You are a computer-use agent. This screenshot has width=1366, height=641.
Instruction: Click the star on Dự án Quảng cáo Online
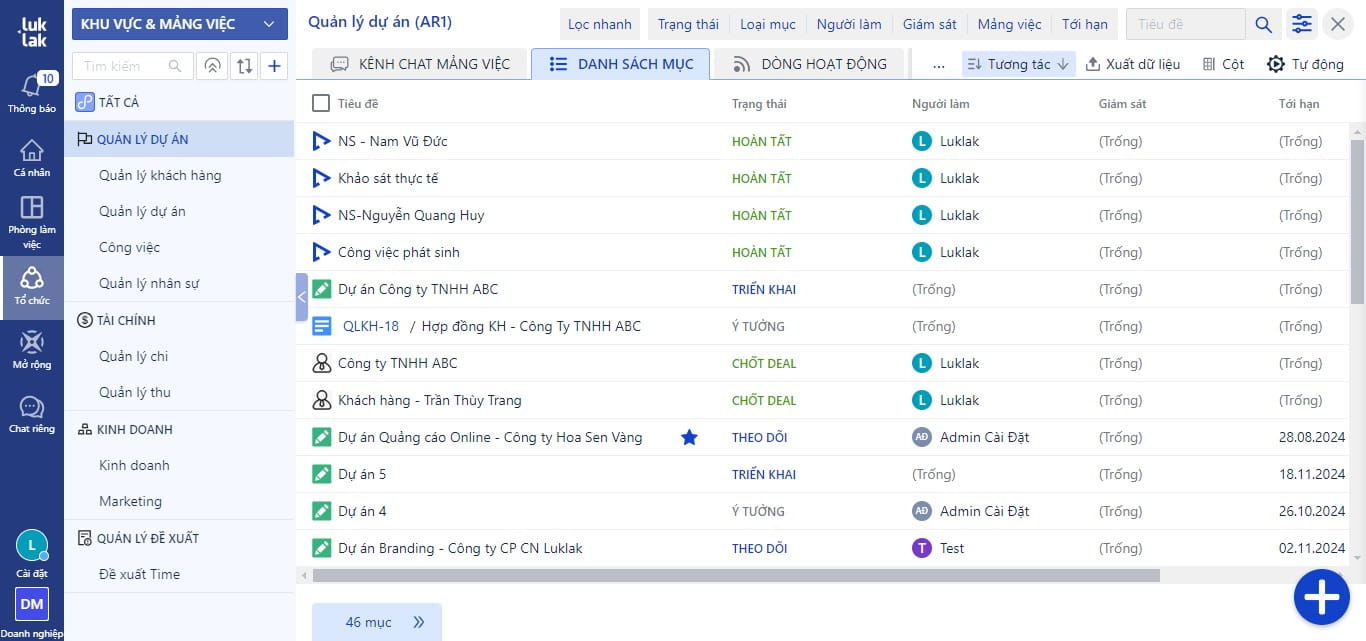[689, 437]
